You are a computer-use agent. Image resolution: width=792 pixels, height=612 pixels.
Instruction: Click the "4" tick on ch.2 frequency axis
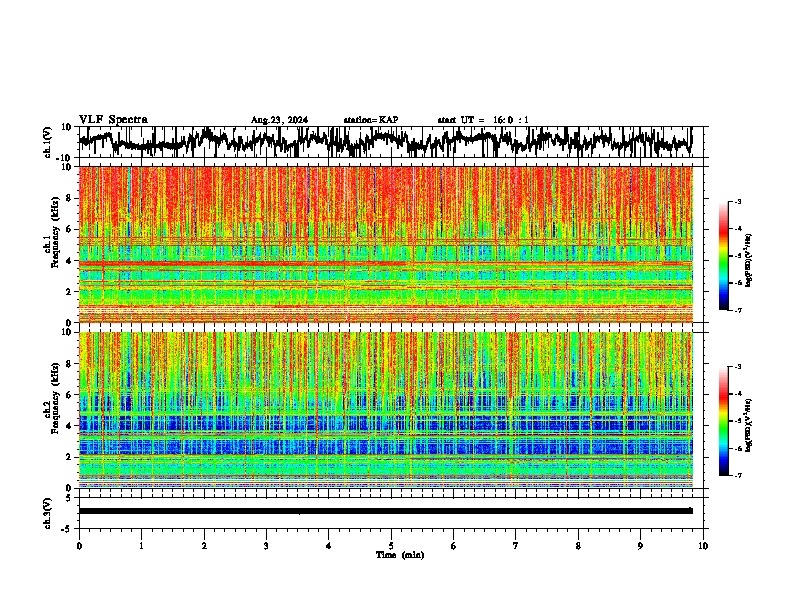pyautogui.click(x=70, y=426)
